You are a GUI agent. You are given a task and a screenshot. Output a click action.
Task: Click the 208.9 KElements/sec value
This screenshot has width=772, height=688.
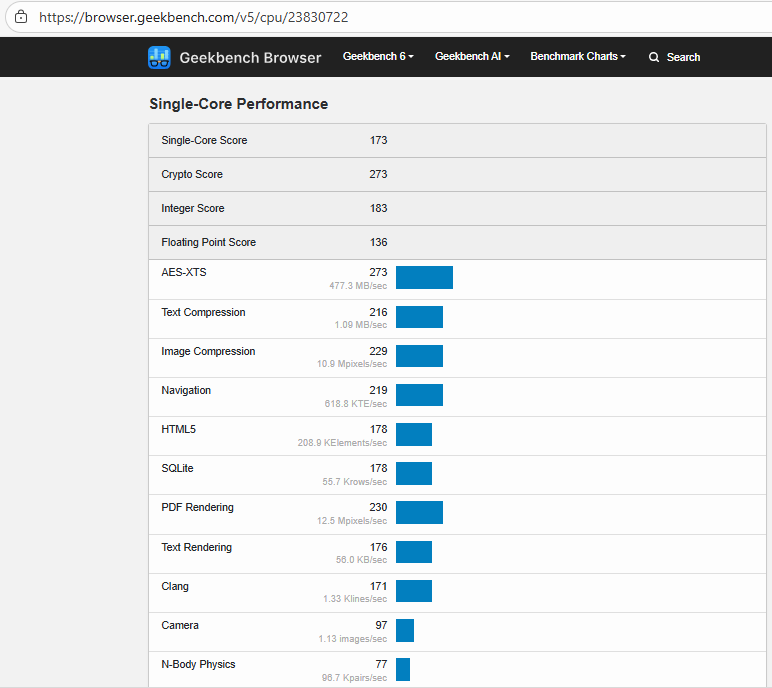click(x=342, y=443)
